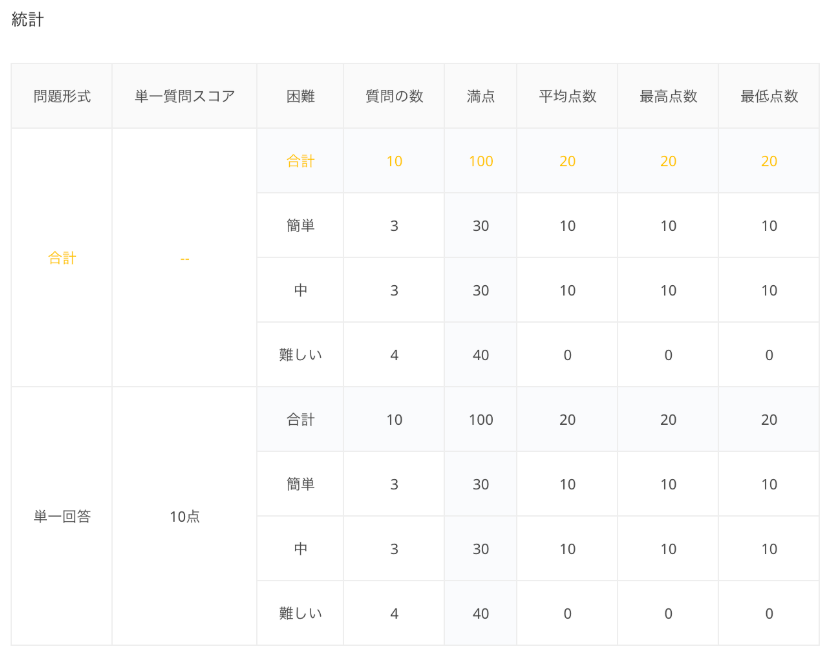Click the 40 full score in 単一回答 section
This screenshot has width=836, height=657.
[480, 613]
